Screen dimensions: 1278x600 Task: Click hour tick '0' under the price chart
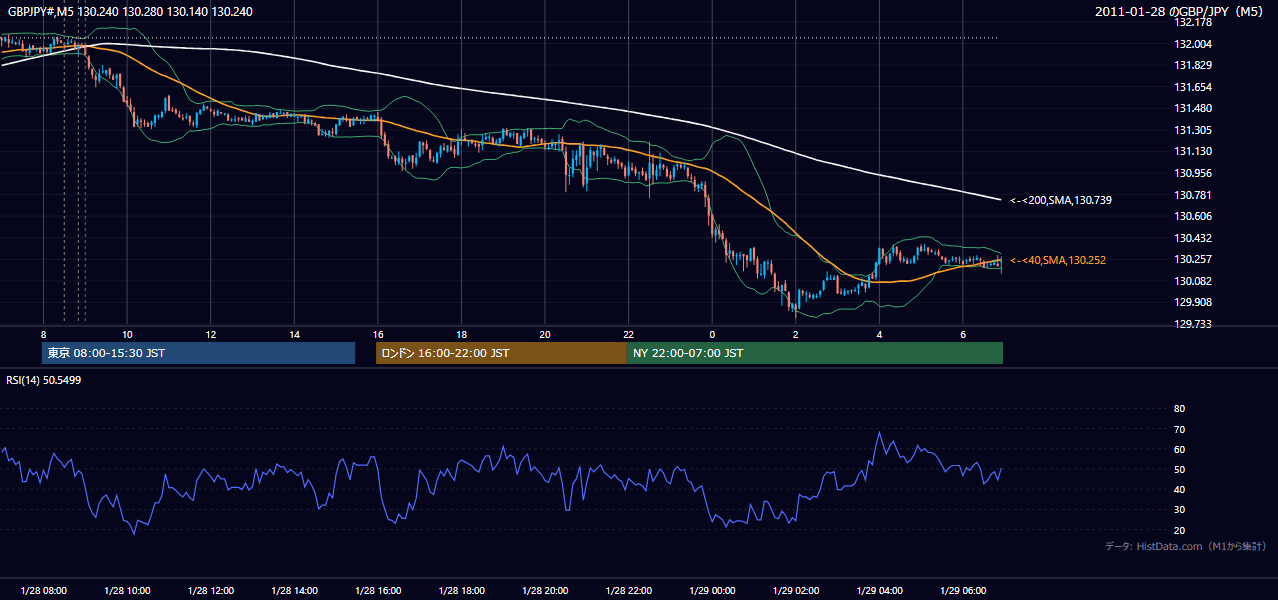click(712, 334)
